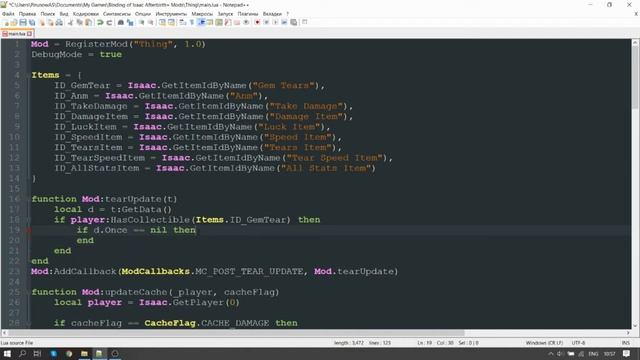Viewport: 640px width, 360px height.
Task: Start macro recording with red dot
Action: pyautogui.click(x=258, y=22)
